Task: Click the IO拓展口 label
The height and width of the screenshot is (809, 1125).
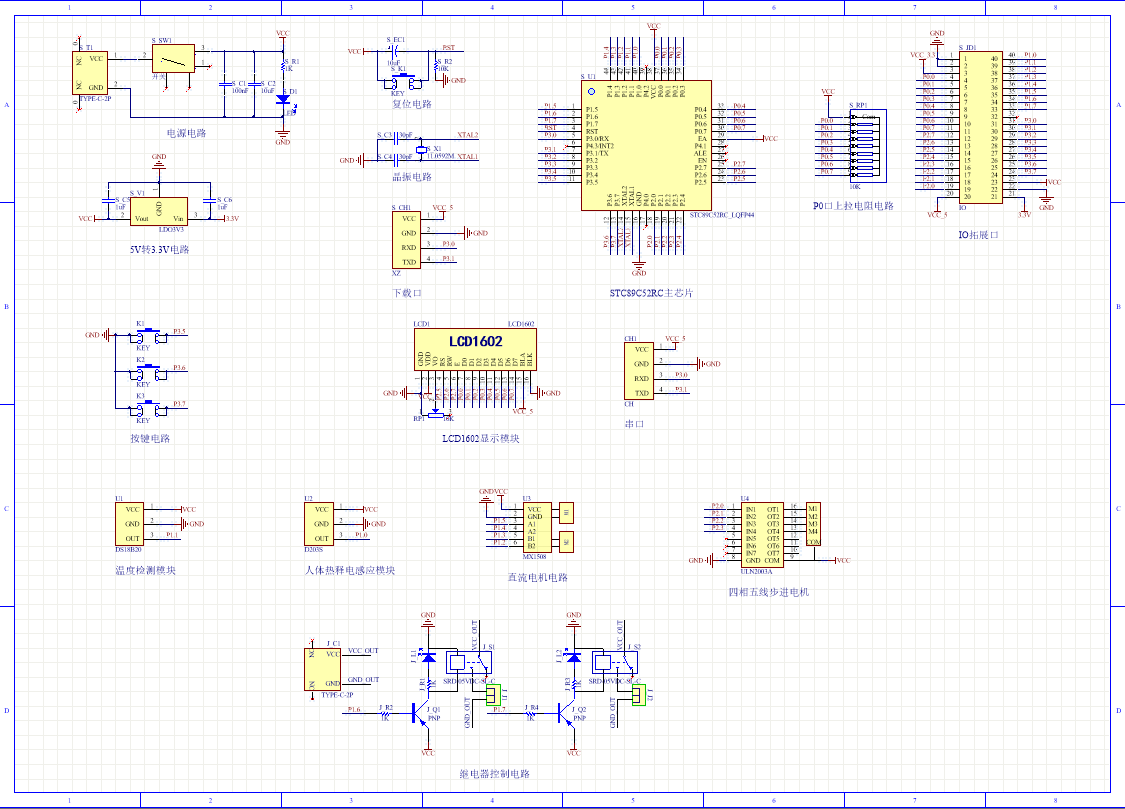Action: [x=979, y=235]
